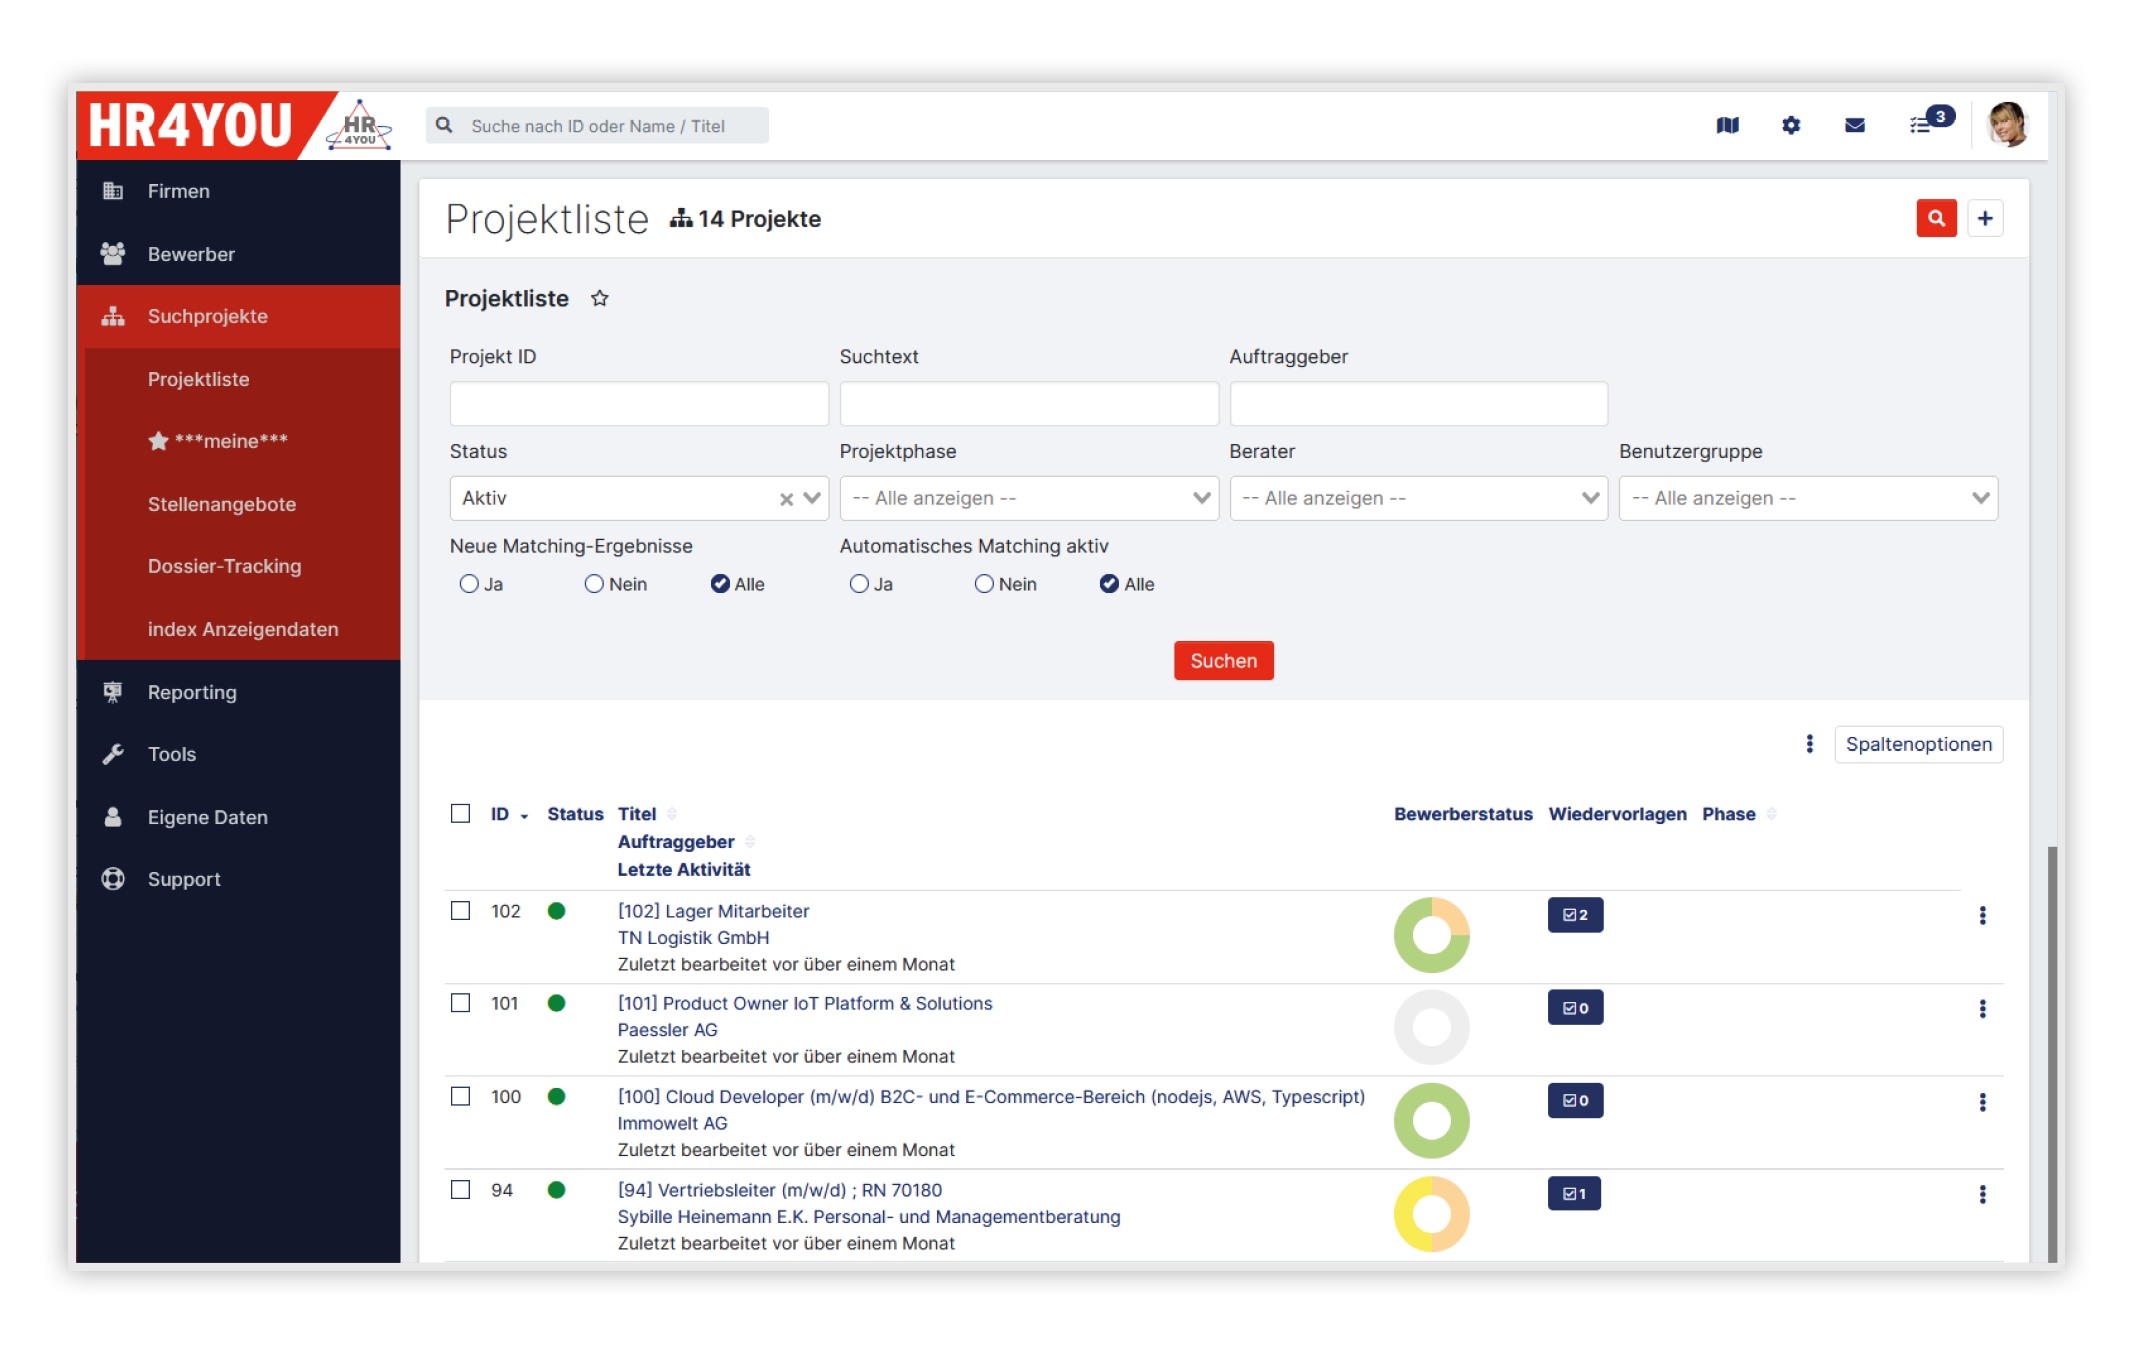
Task: Open the map icon in top bar
Action: (x=1727, y=125)
